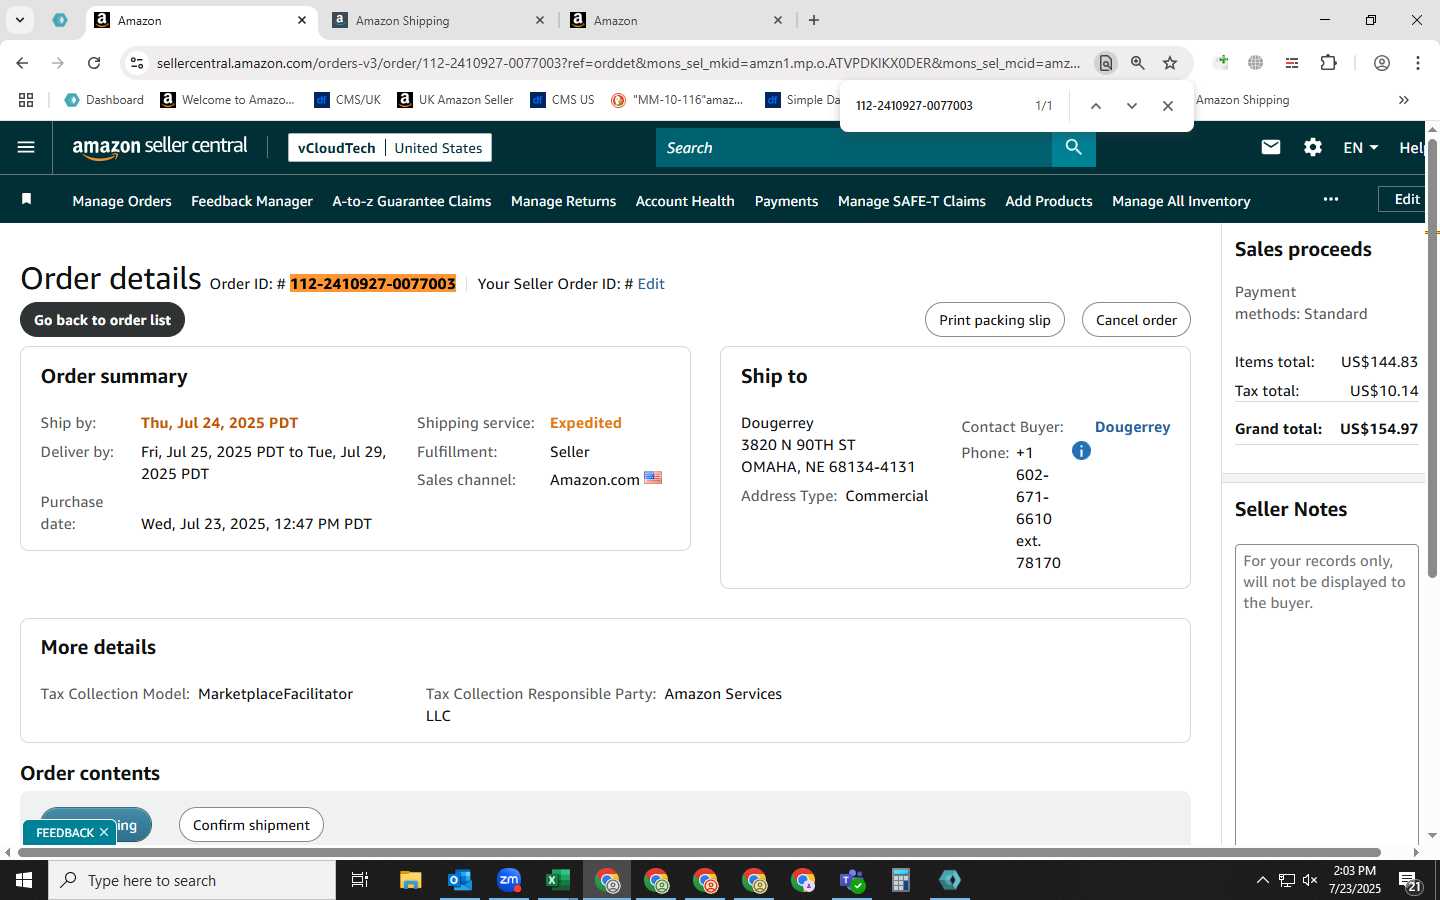Edit the Seller Order ID link

(x=651, y=284)
